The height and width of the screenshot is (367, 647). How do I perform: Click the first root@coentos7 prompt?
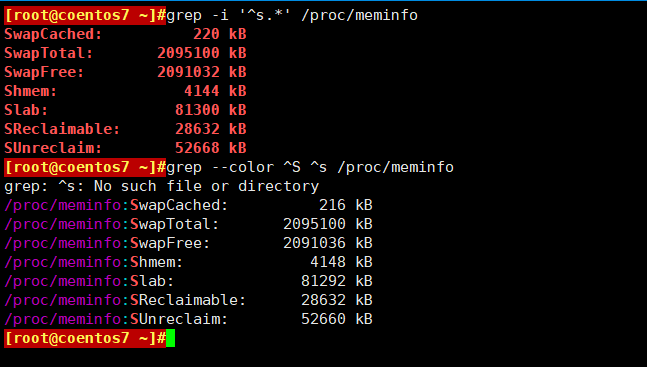(x=85, y=15)
